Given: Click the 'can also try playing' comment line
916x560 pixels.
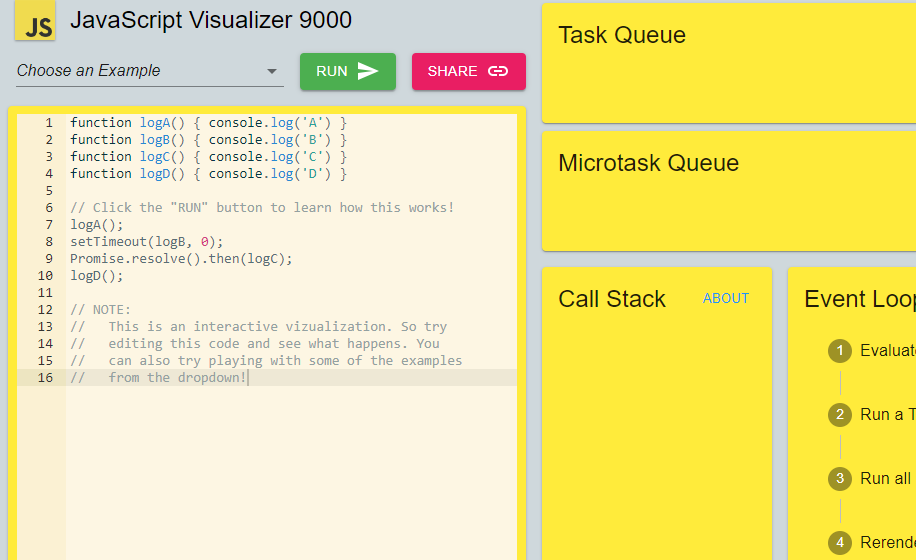Looking at the screenshot, I should (x=266, y=360).
